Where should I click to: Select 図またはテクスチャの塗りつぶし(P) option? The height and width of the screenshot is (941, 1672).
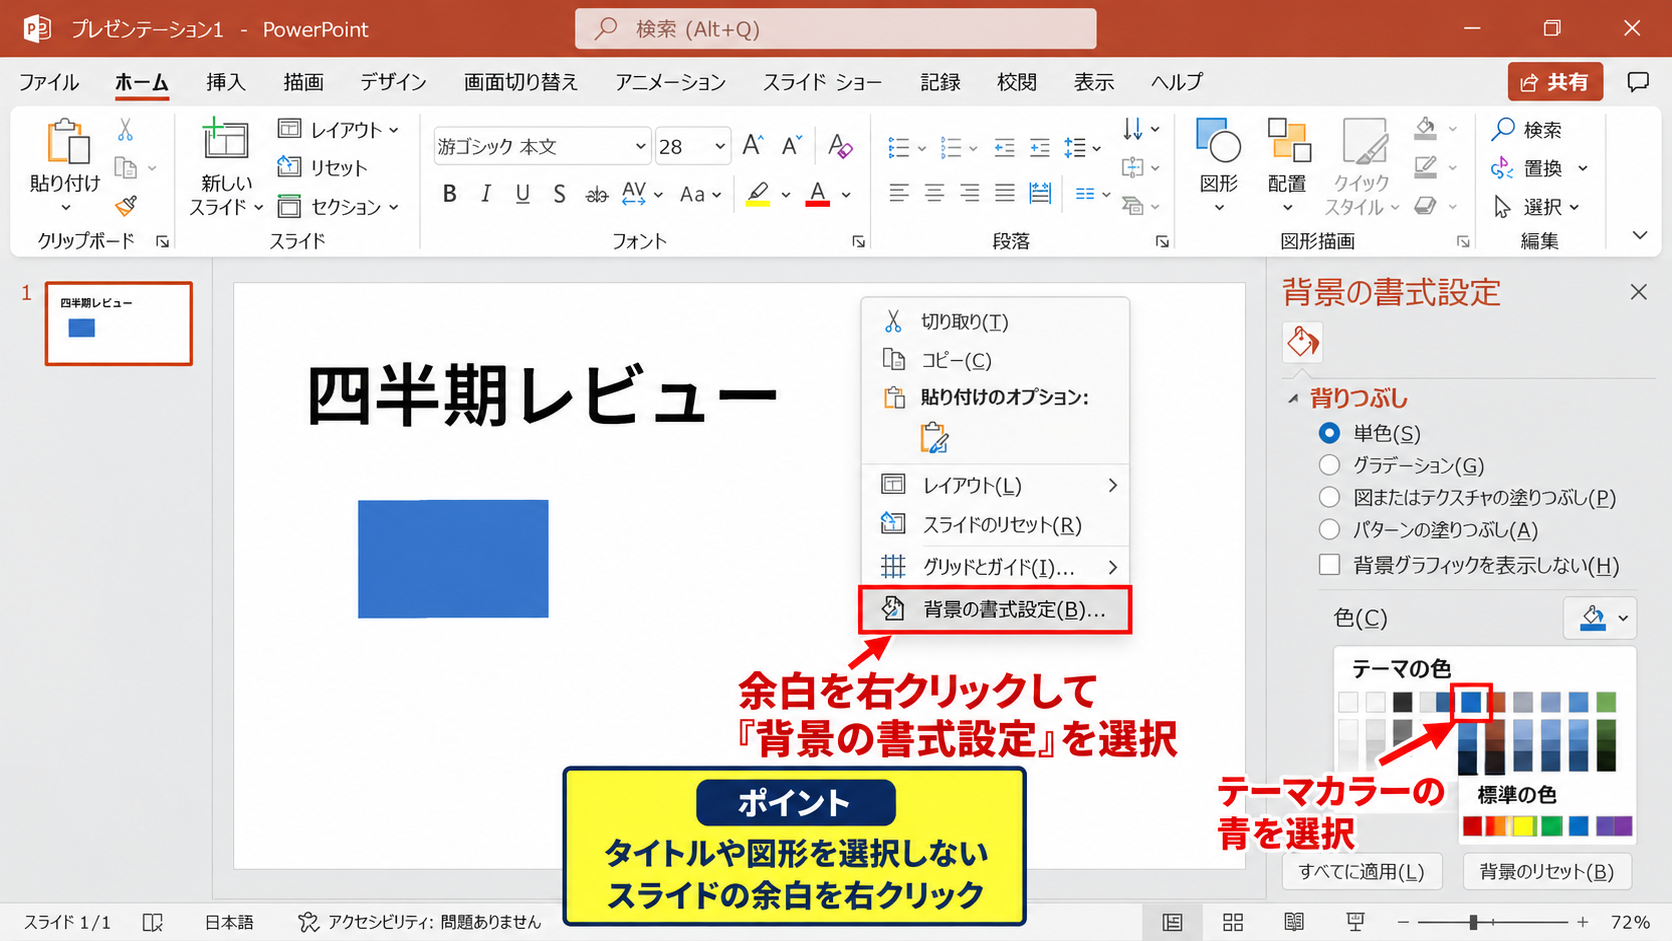[x=1329, y=497]
